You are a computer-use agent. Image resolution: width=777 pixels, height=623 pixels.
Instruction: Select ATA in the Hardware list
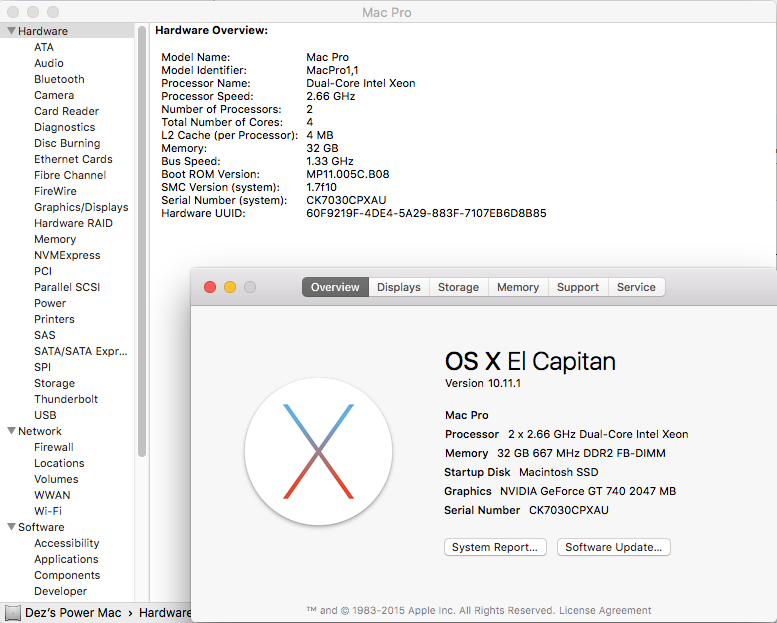pyautogui.click(x=44, y=47)
